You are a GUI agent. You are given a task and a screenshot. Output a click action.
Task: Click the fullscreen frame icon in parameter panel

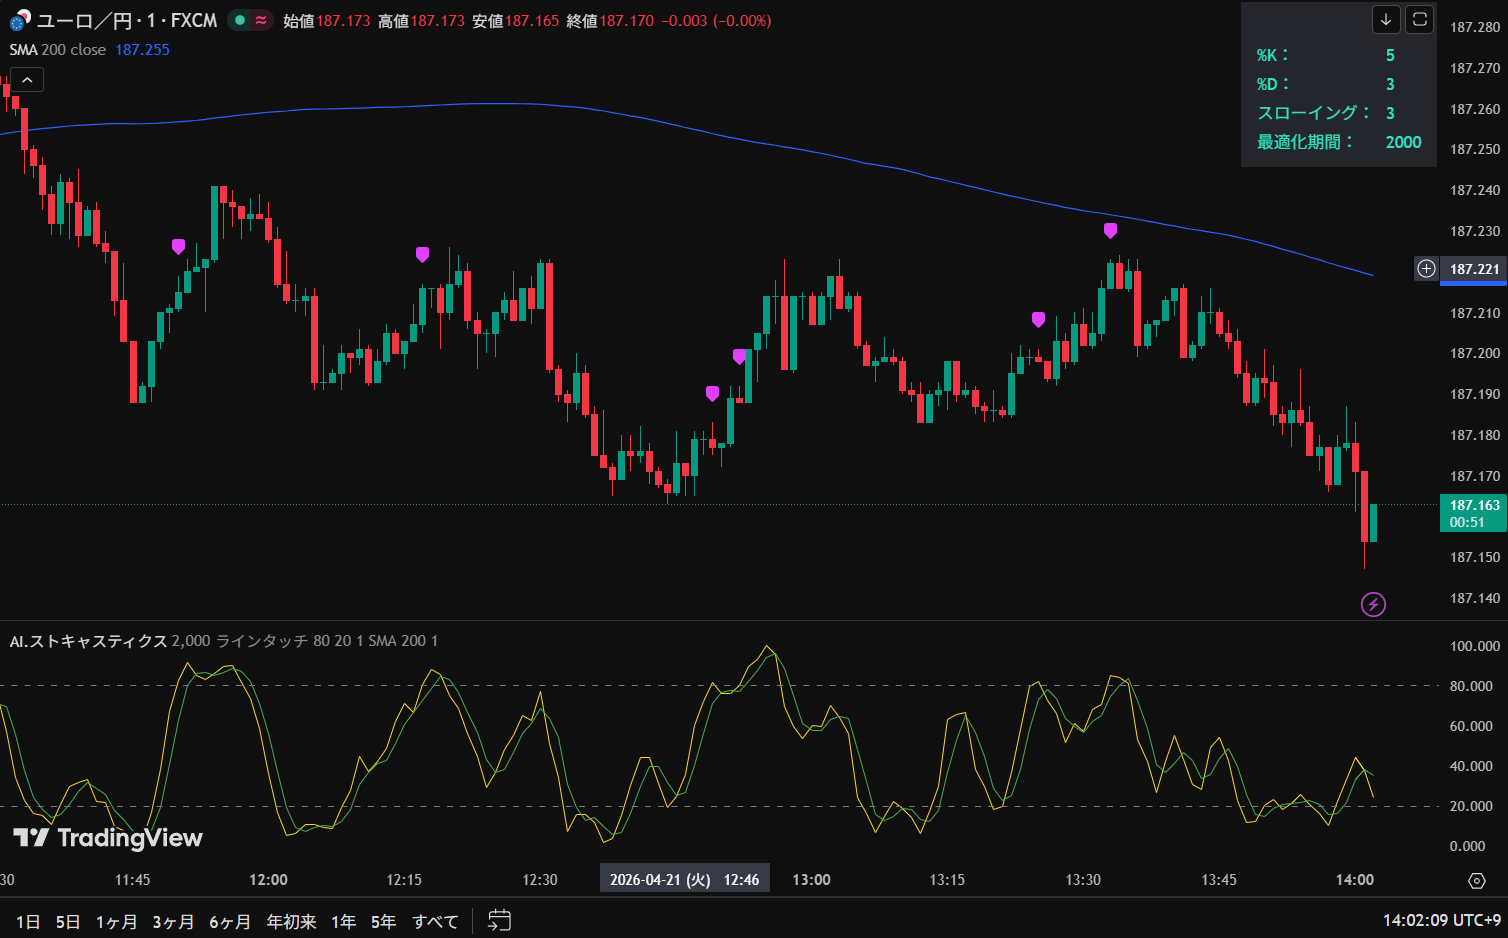(1419, 19)
